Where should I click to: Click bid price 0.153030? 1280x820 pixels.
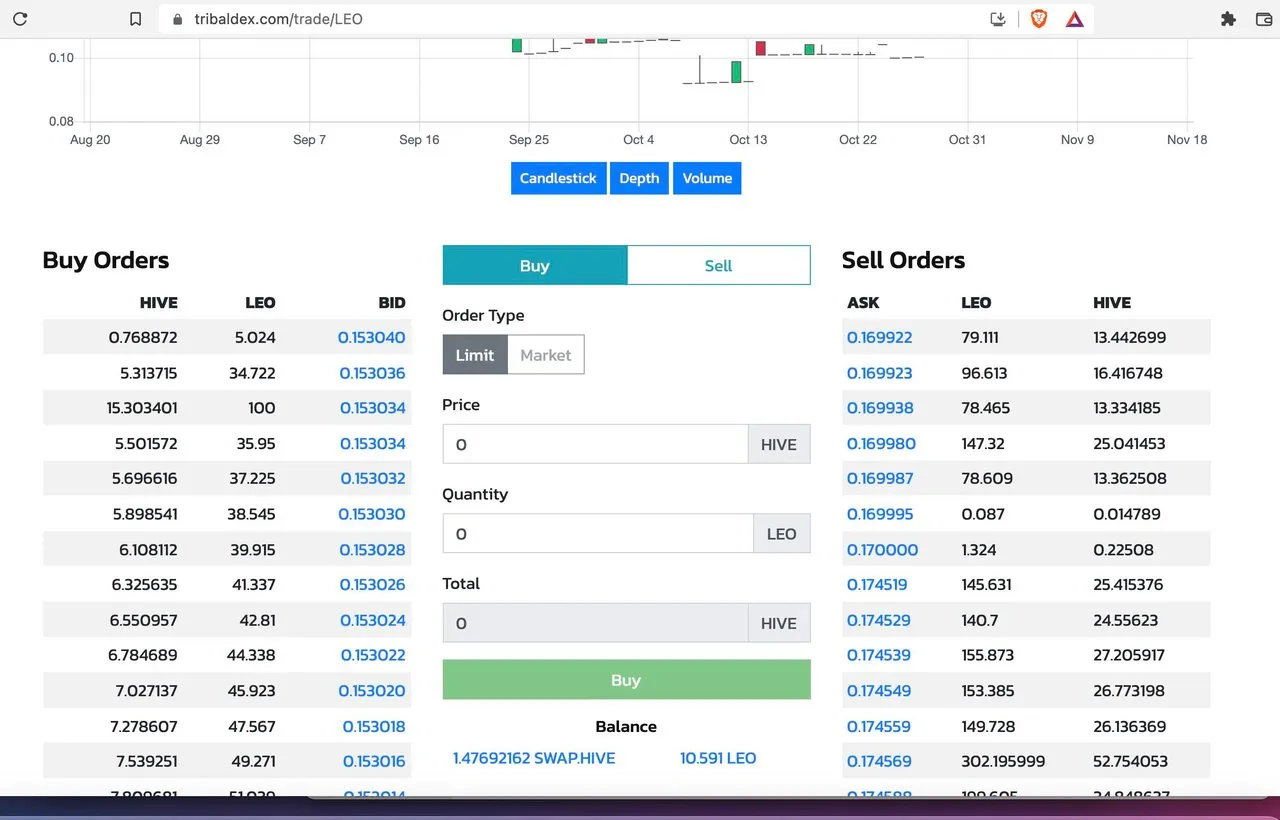tap(372, 514)
